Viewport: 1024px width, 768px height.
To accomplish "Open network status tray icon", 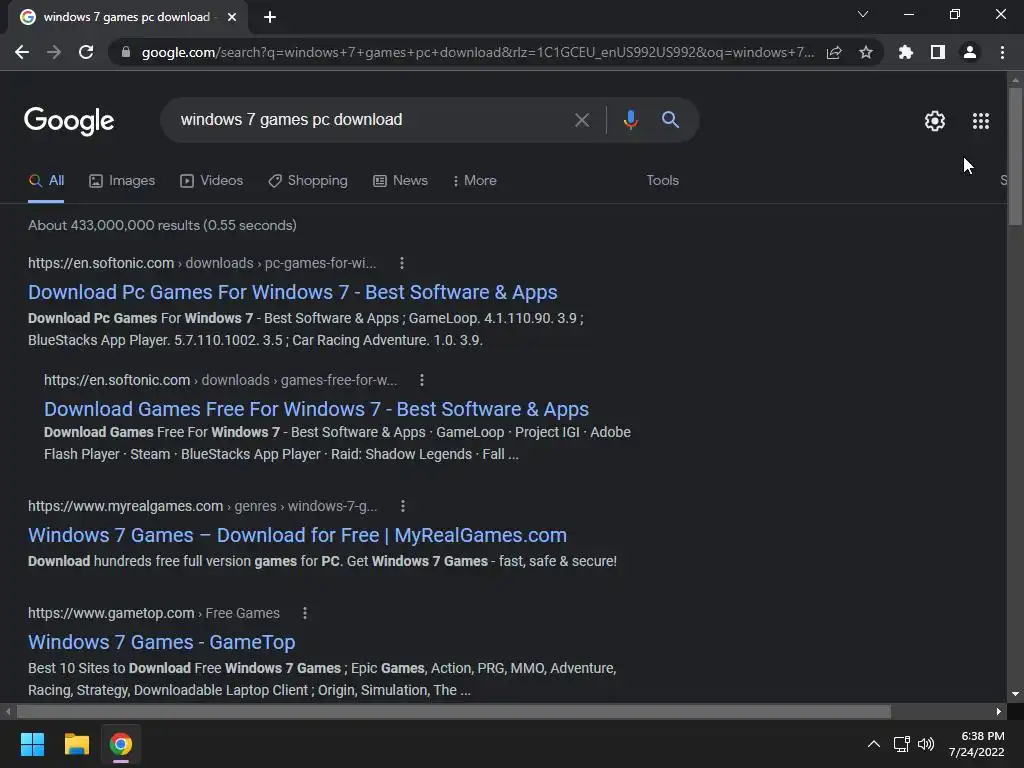I will click(902, 744).
